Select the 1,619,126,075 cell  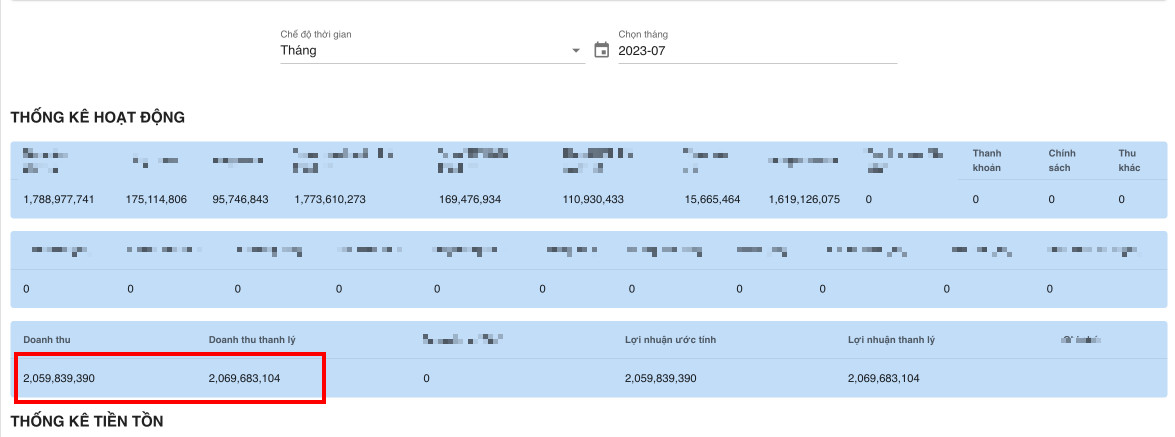click(804, 200)
